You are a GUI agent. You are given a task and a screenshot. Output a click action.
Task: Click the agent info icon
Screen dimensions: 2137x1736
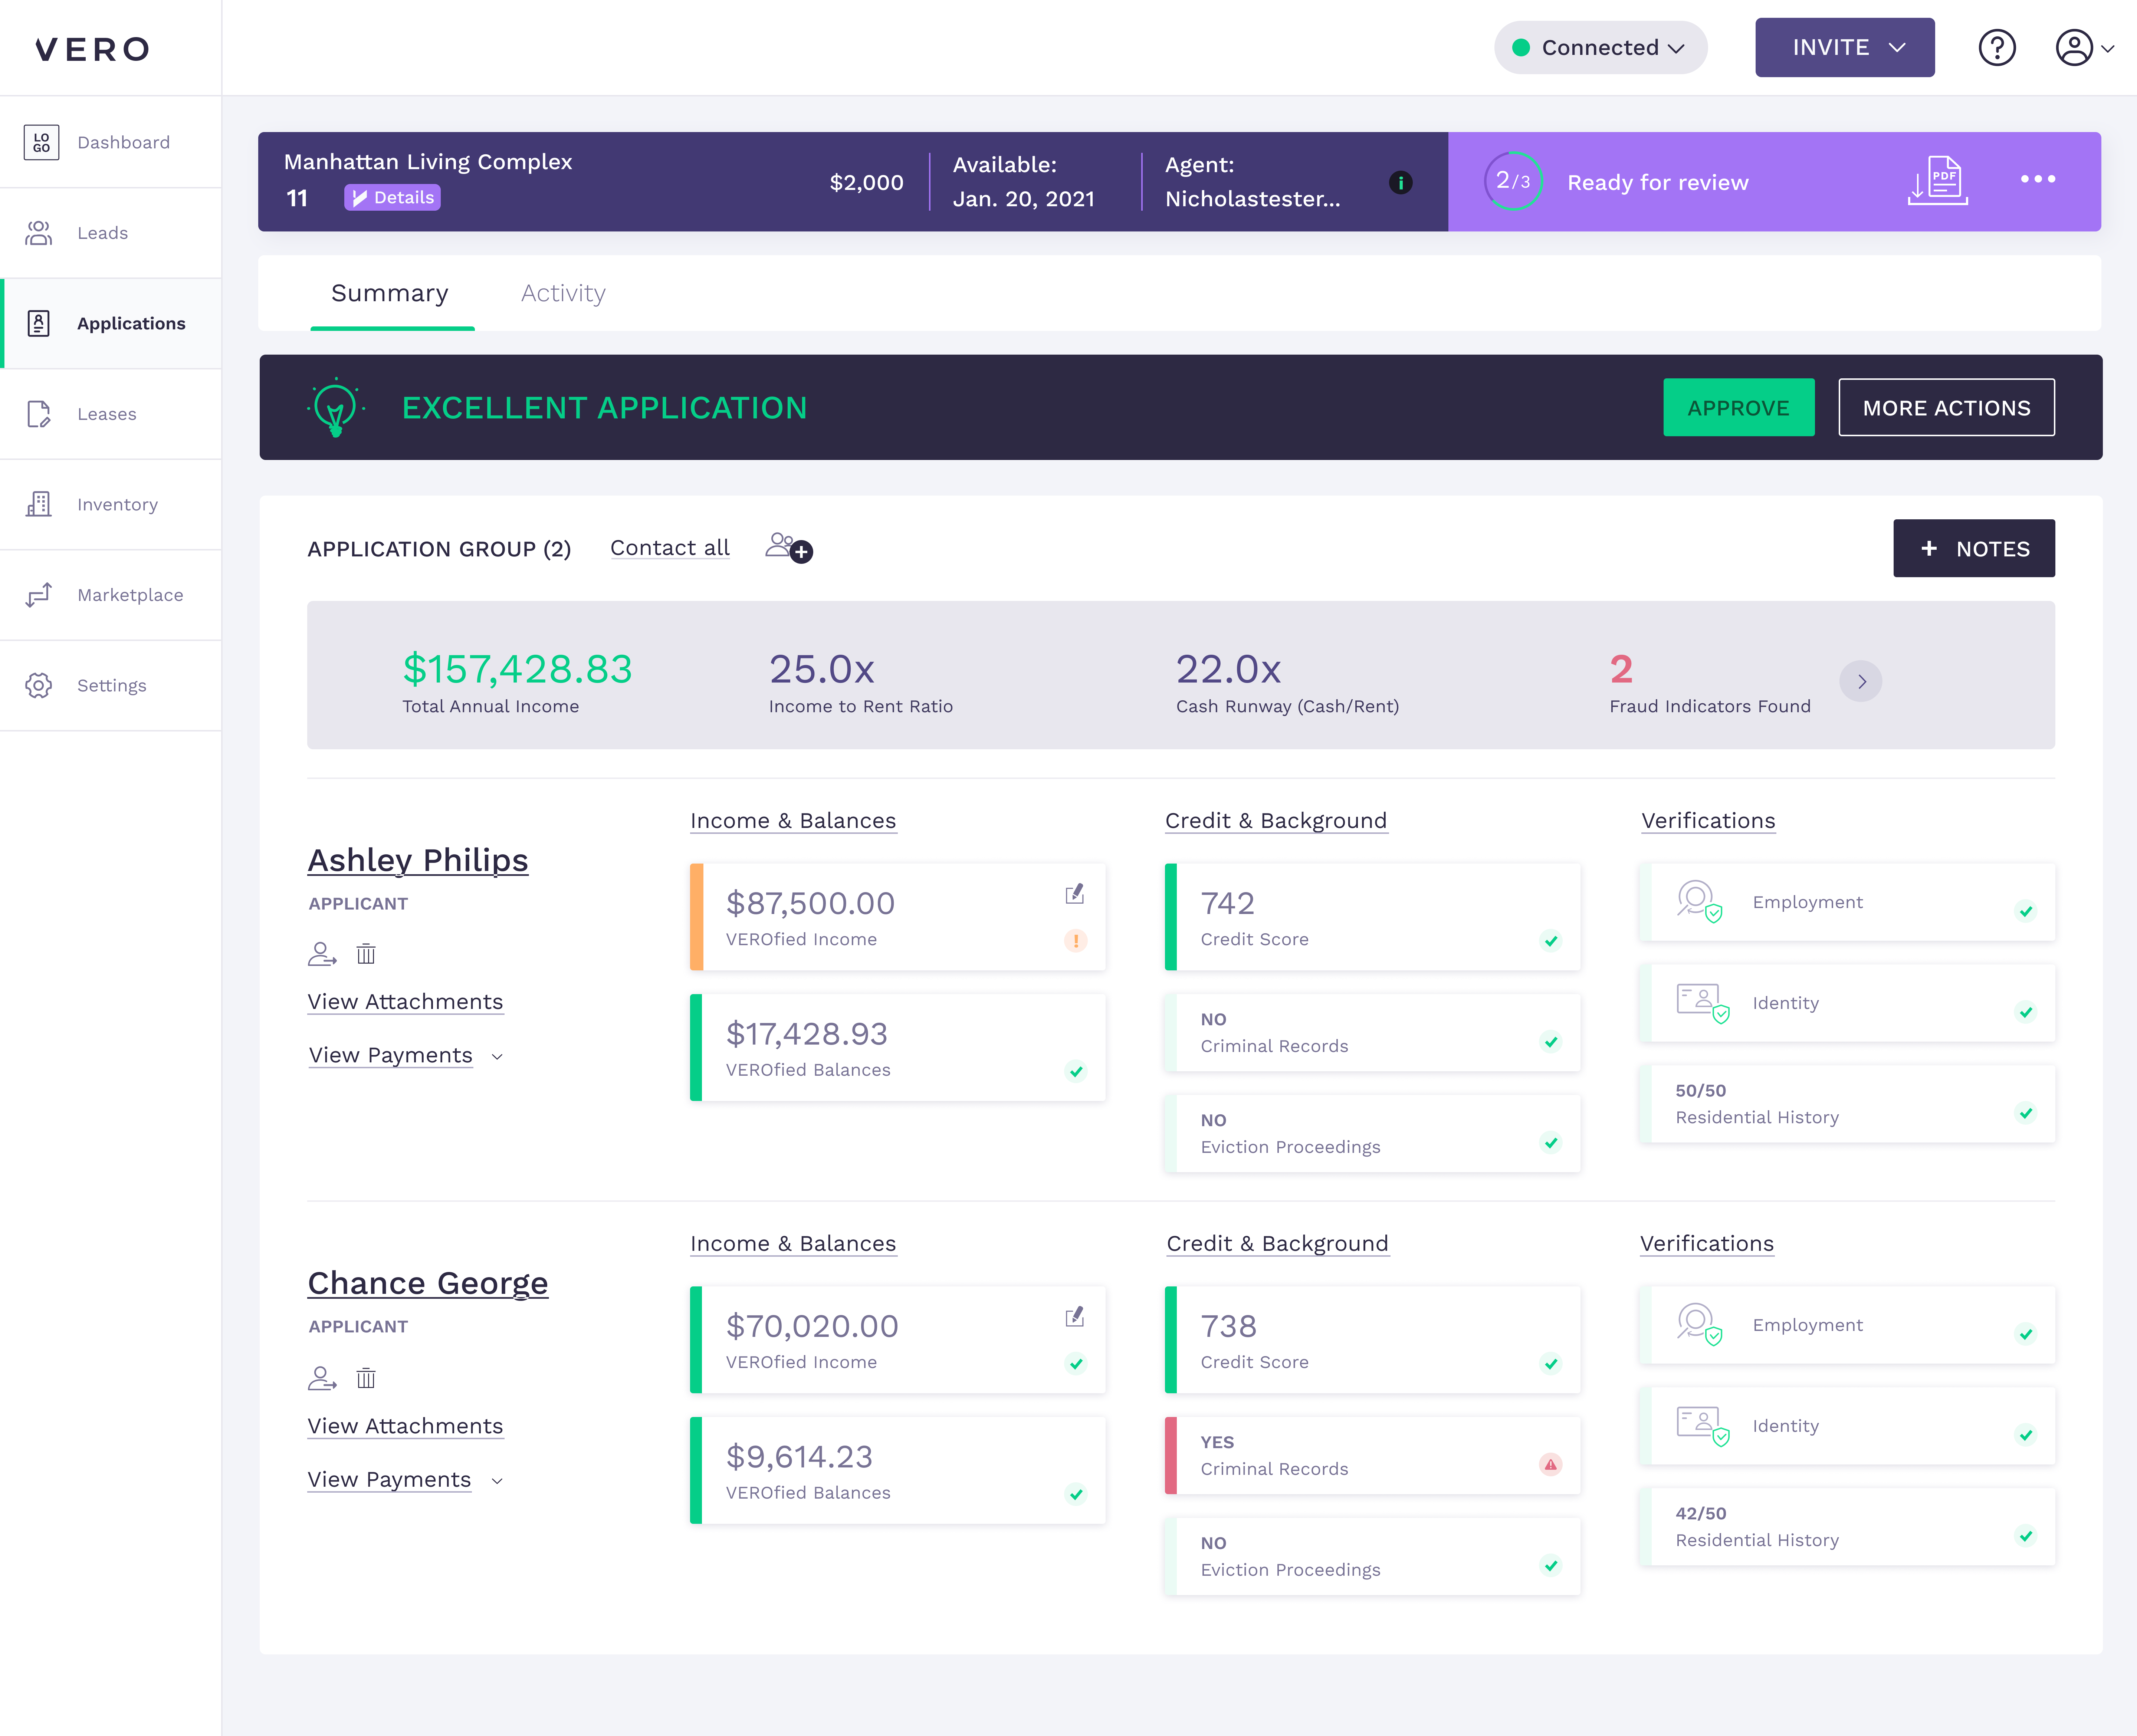(1400, 182)
